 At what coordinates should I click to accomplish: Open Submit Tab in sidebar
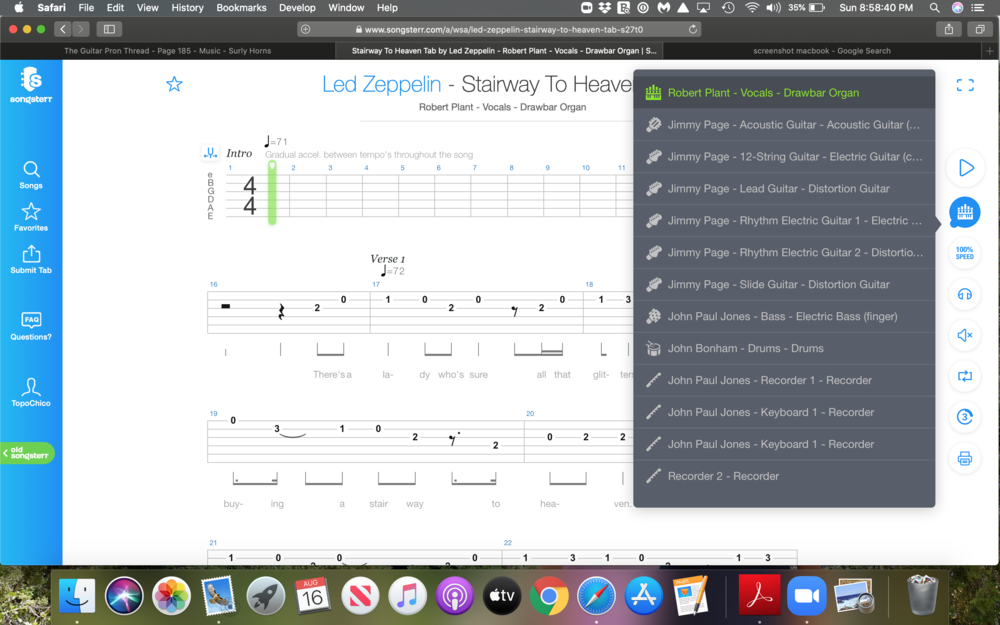point(31,259)
